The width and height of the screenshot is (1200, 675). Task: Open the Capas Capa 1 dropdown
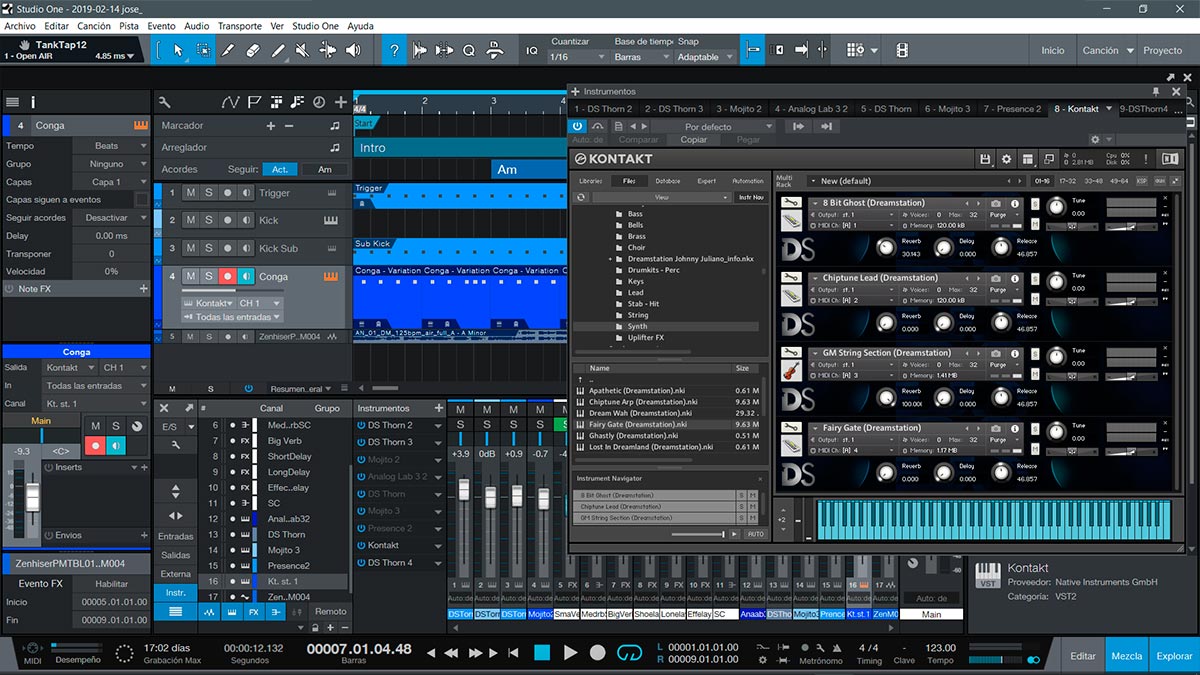112,182
